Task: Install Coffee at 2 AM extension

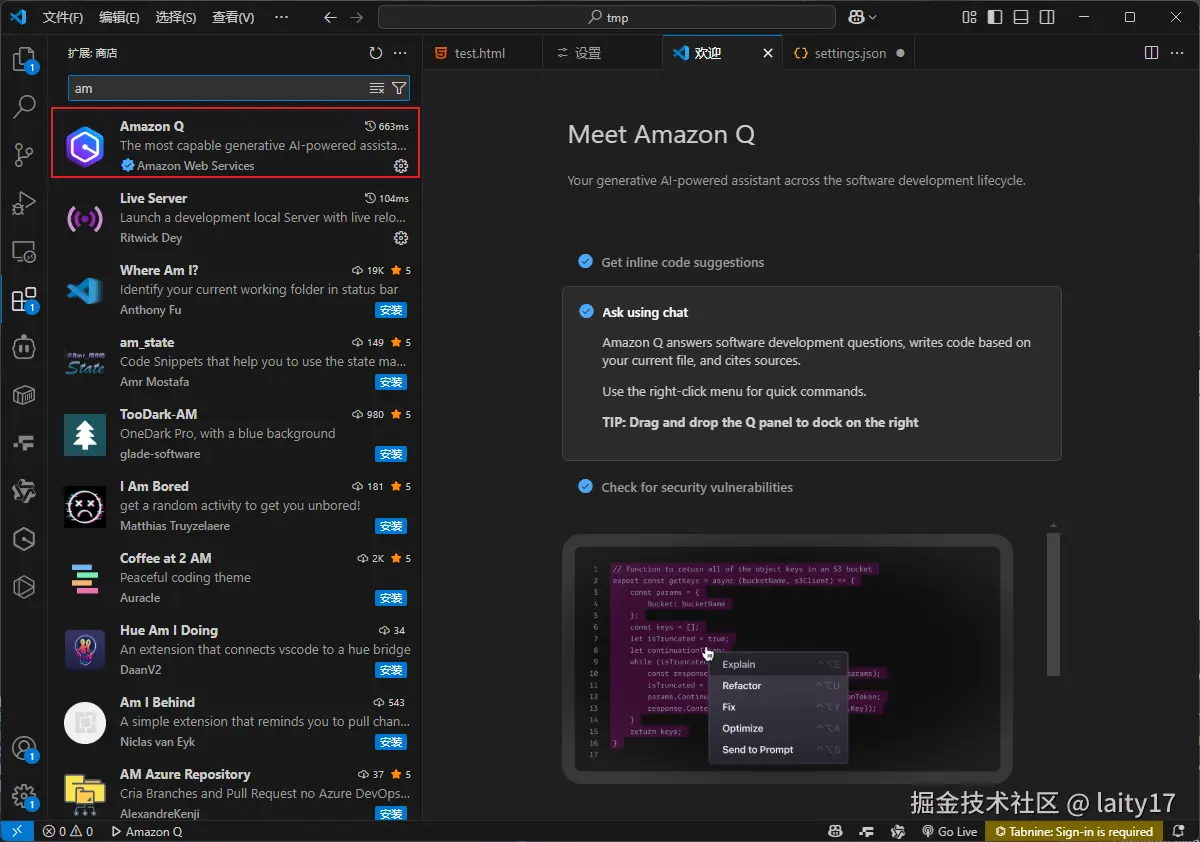Action: point(391,598)
